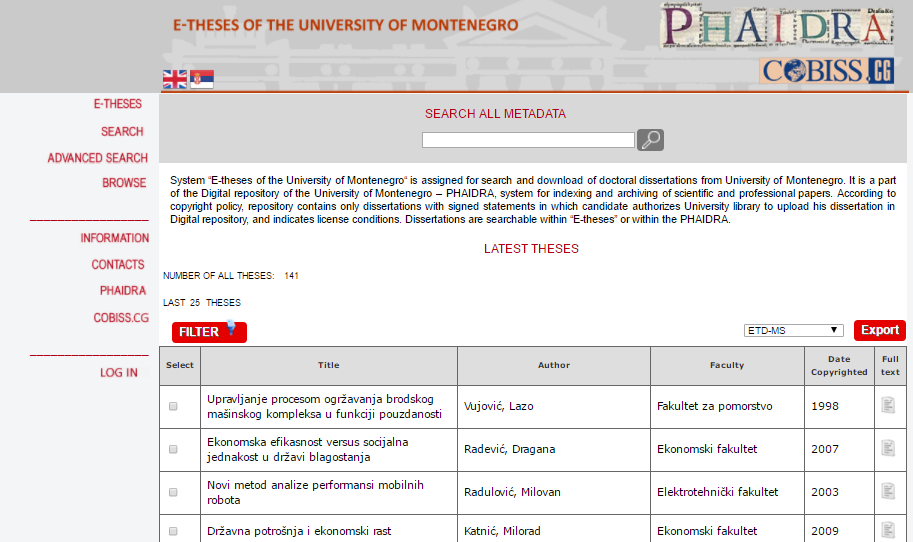This screenshot has width=913, height=542.
Task: Follow the COBISS.CG sidebar link
Action: (x=121, y=318)
